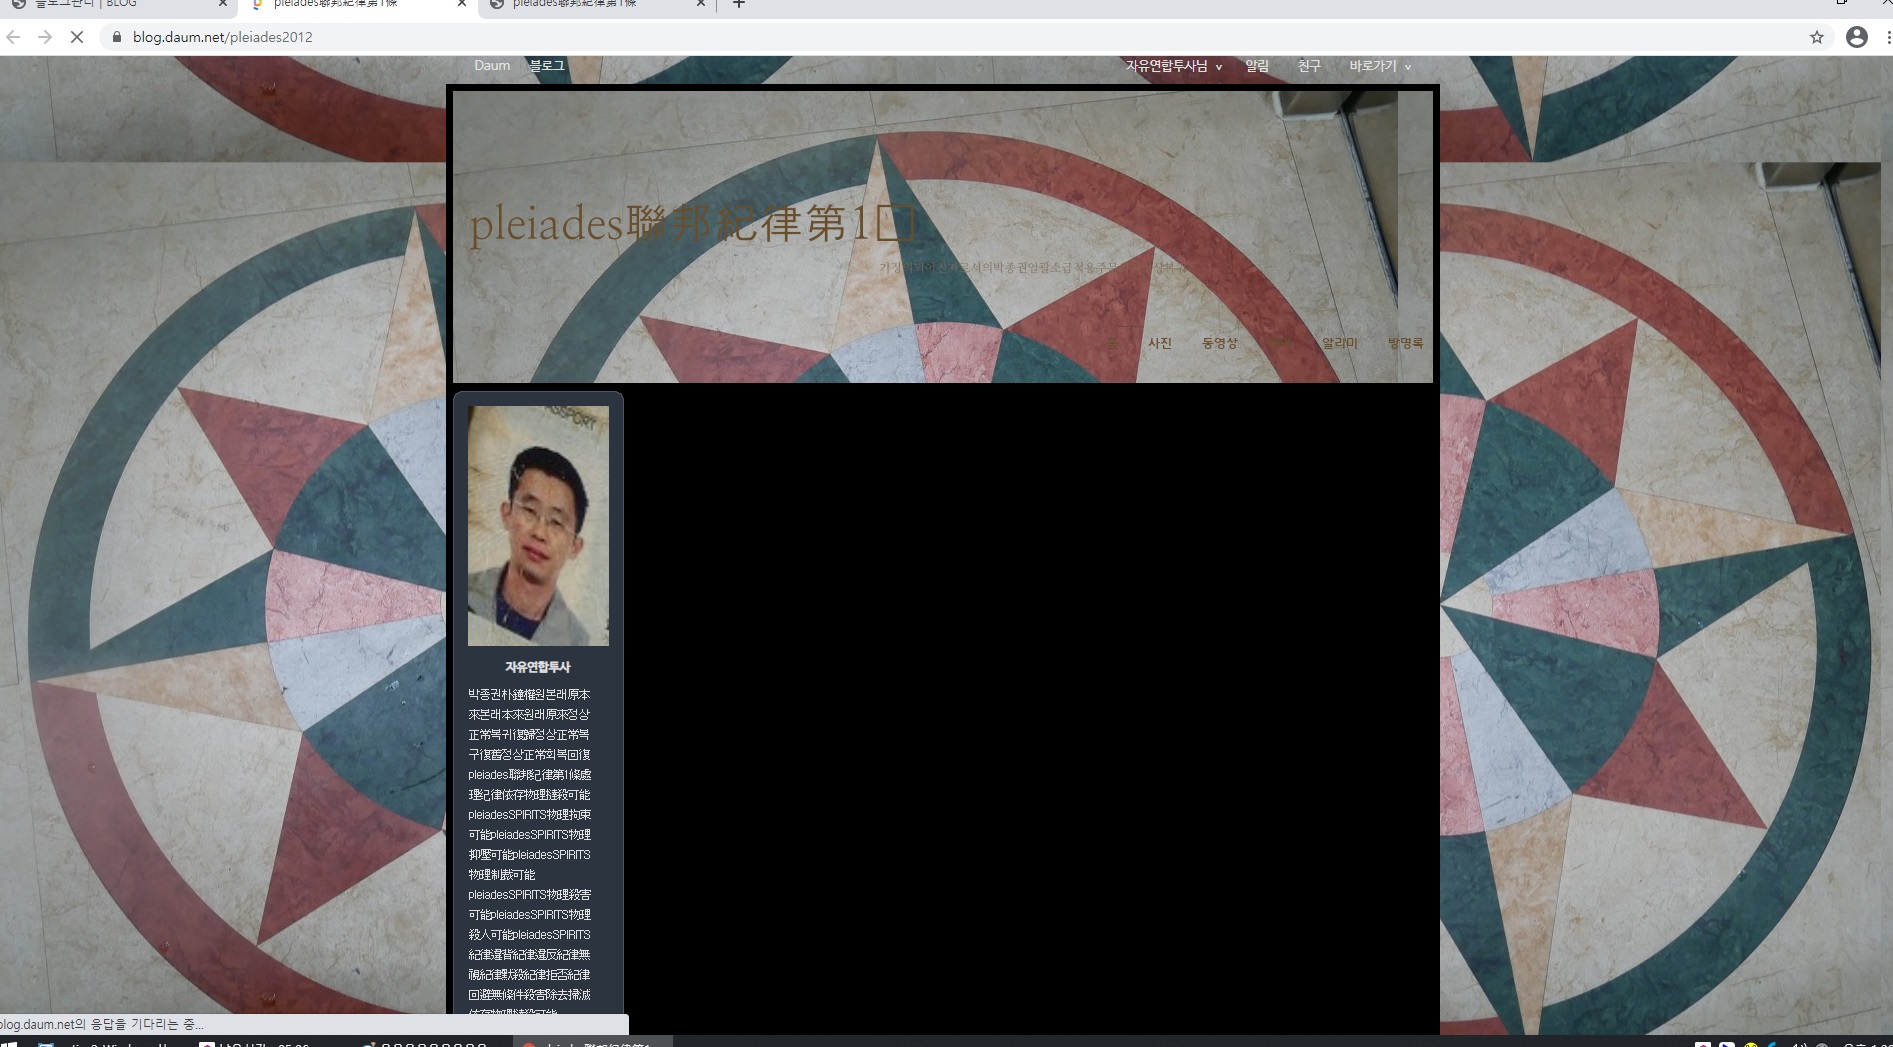Screen dimensions: 1893x1047
Task: Go back with the browser back arrow
Action: coord(13,37)
